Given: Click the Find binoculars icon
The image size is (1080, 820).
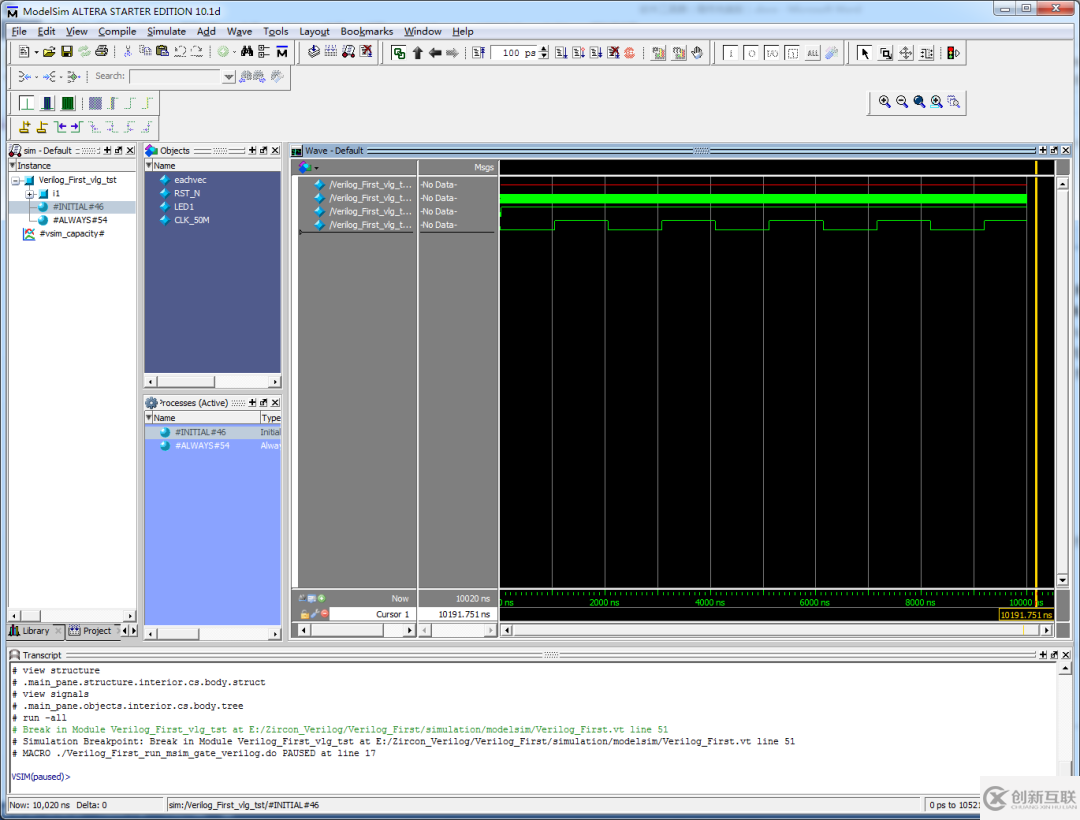Looking at the screenshot, I should coord(247,52).
